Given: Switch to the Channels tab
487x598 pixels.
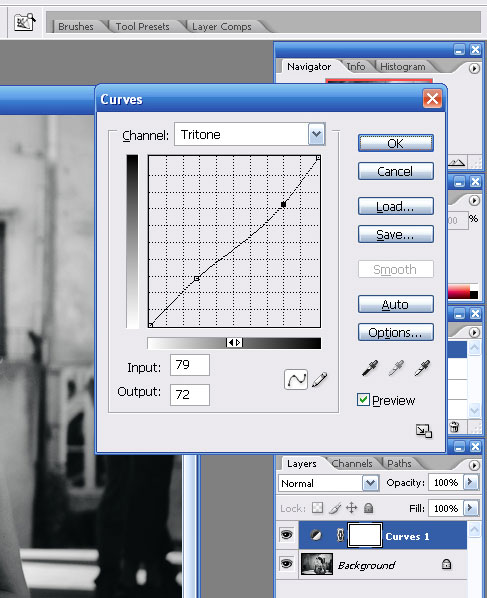Looking at the screenshot, I should pyautogui.click(x=352, y=463).
